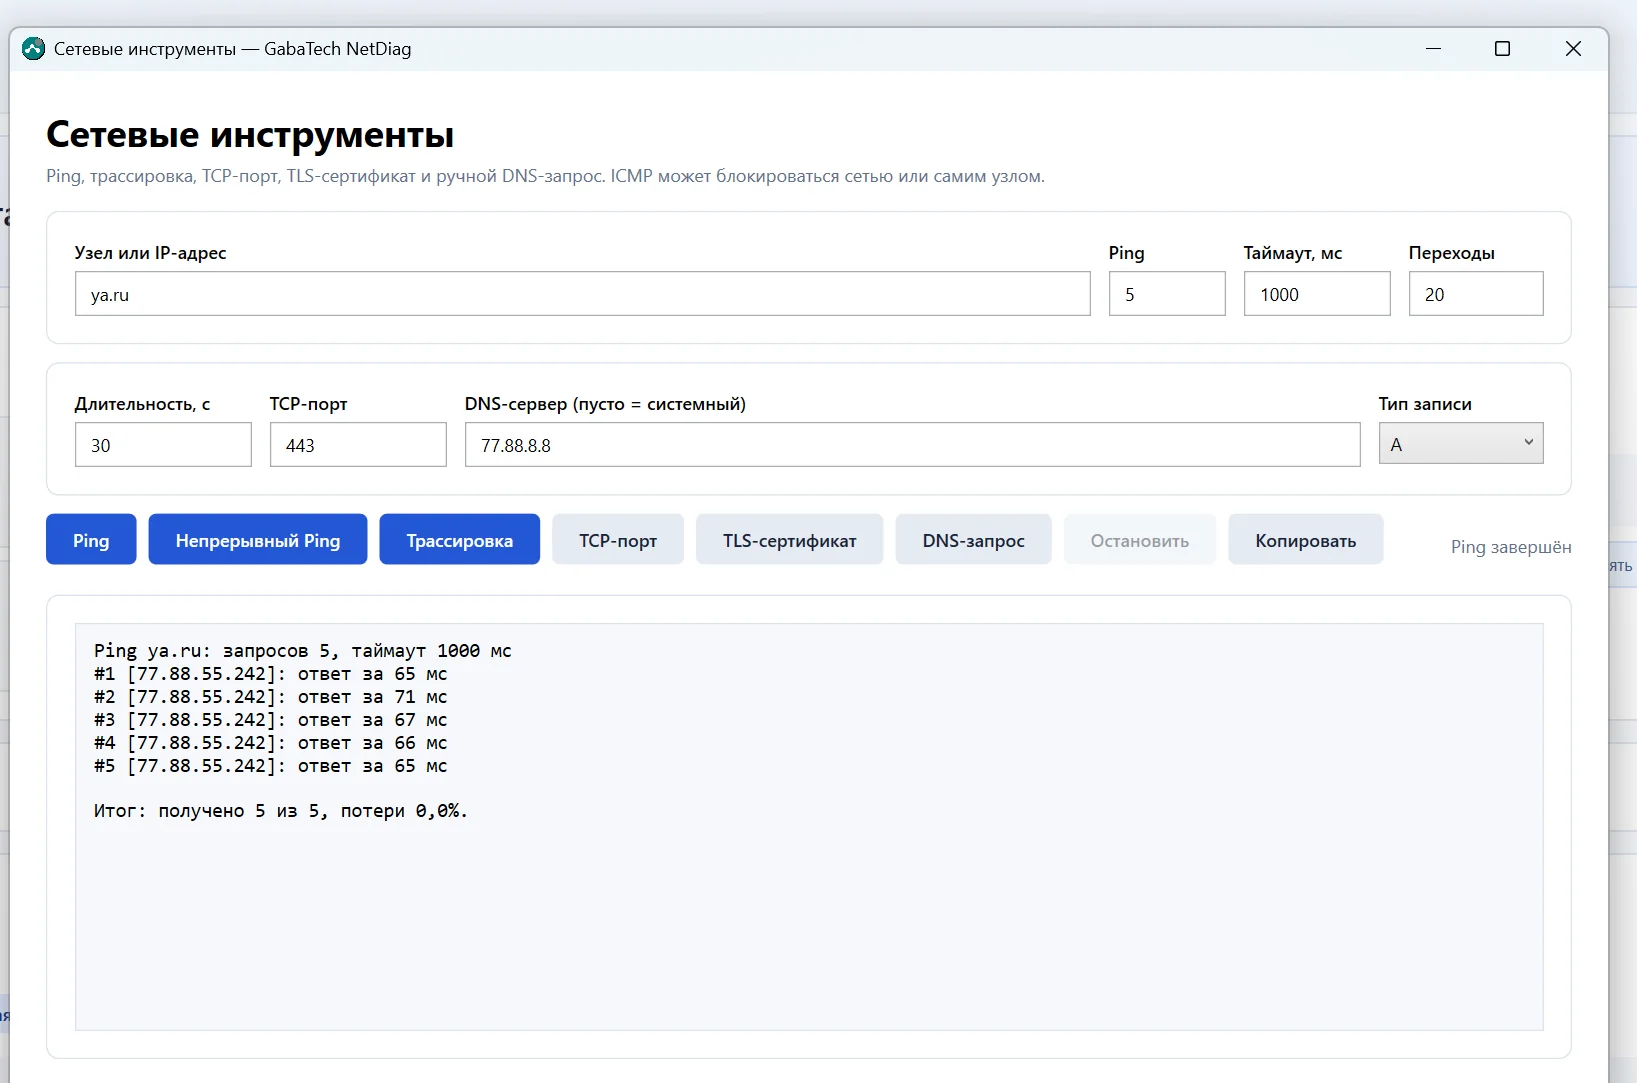Click the Переходы field

pos(1476,294)
